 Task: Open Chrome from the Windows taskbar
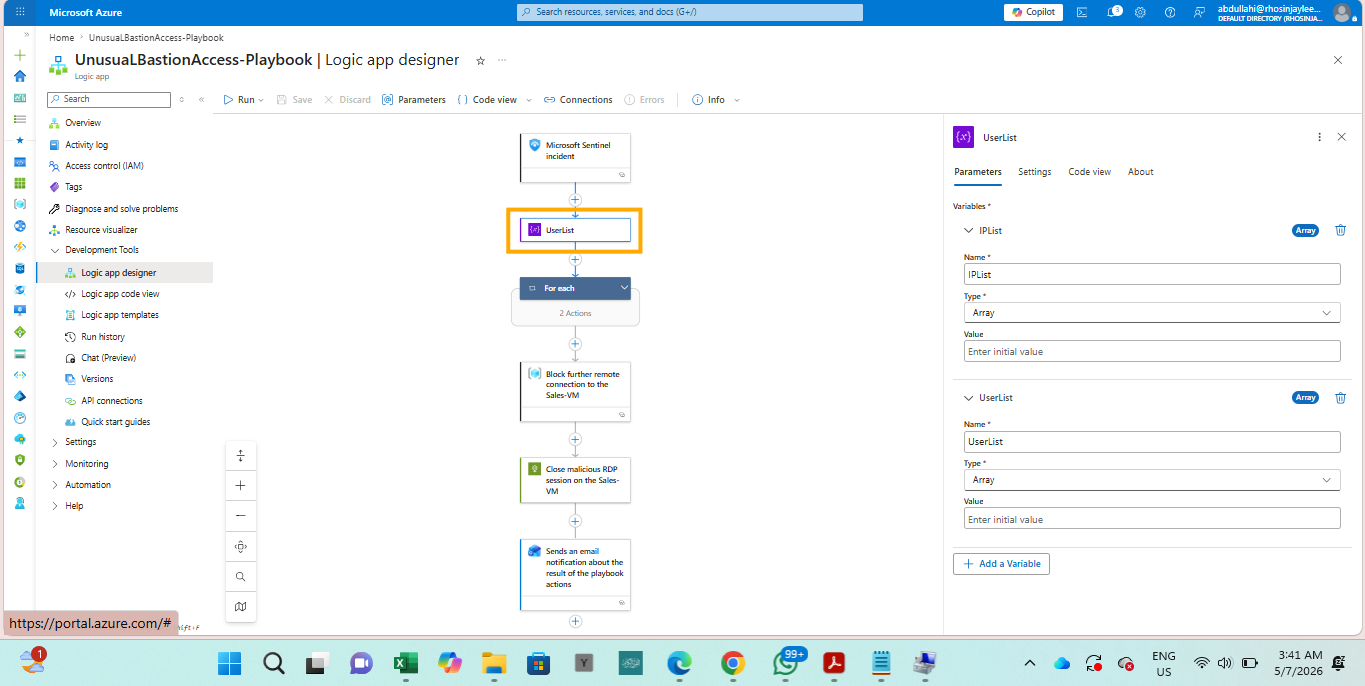click(x=733, y=663)
